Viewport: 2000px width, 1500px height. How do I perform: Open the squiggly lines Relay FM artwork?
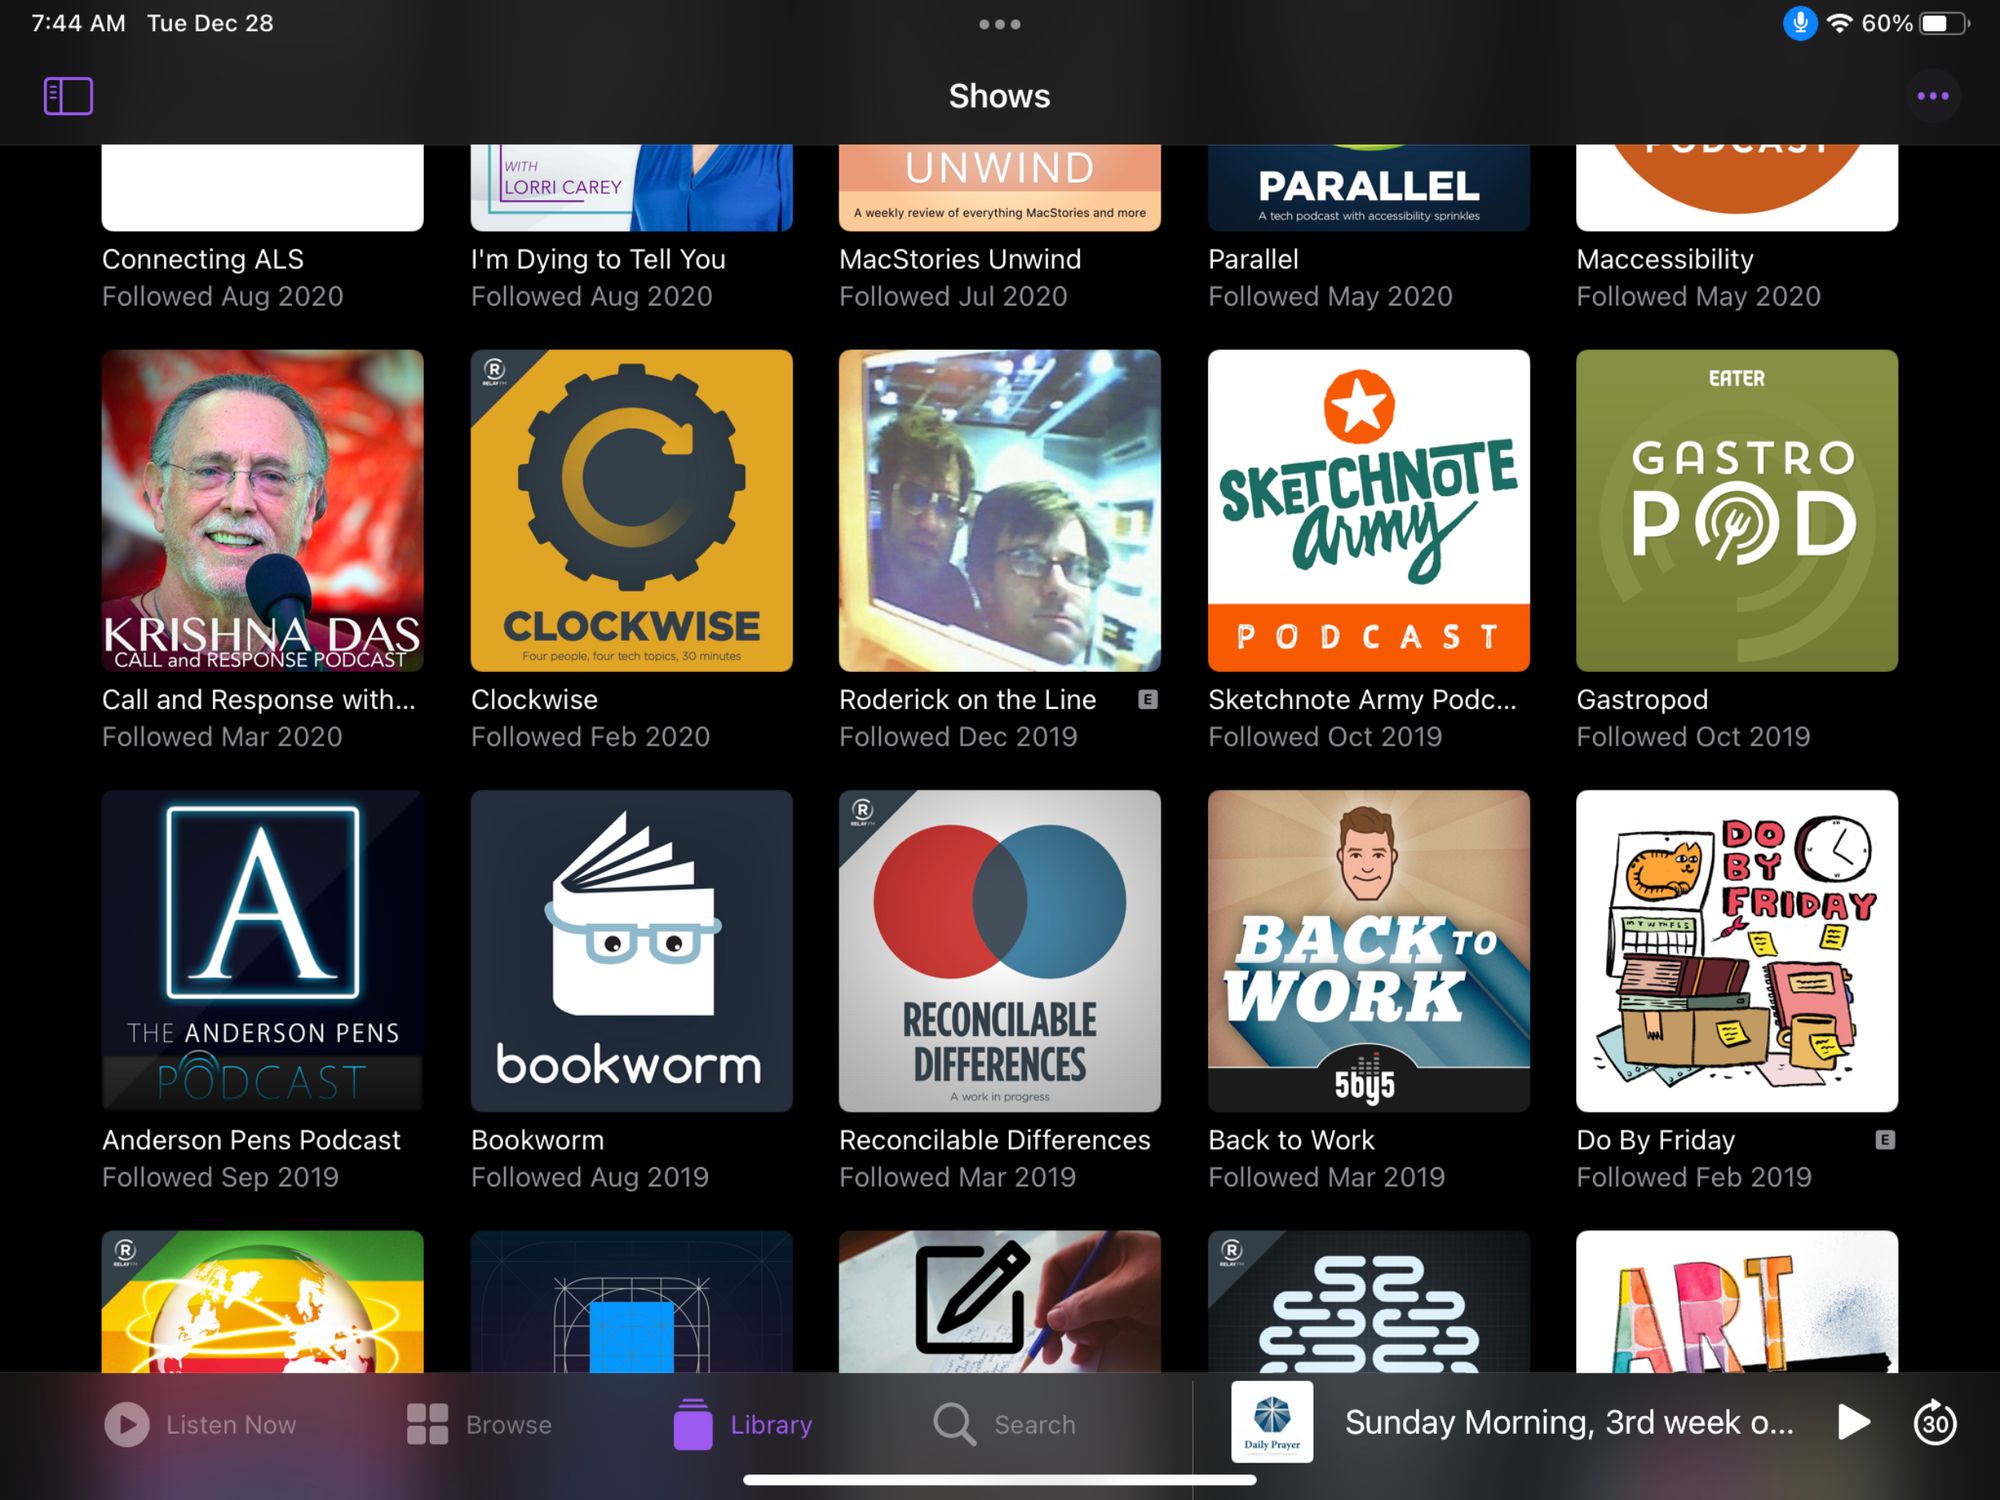[x=1369, y=1301]
